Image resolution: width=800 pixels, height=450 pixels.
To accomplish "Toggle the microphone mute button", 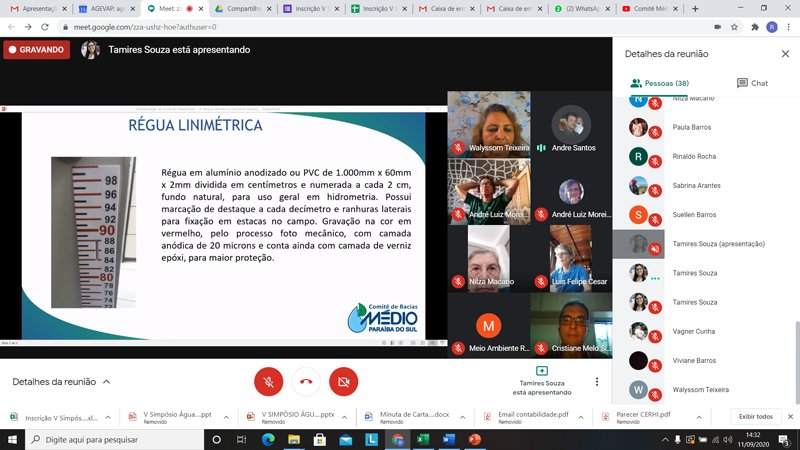I will [x=268, y=381].
